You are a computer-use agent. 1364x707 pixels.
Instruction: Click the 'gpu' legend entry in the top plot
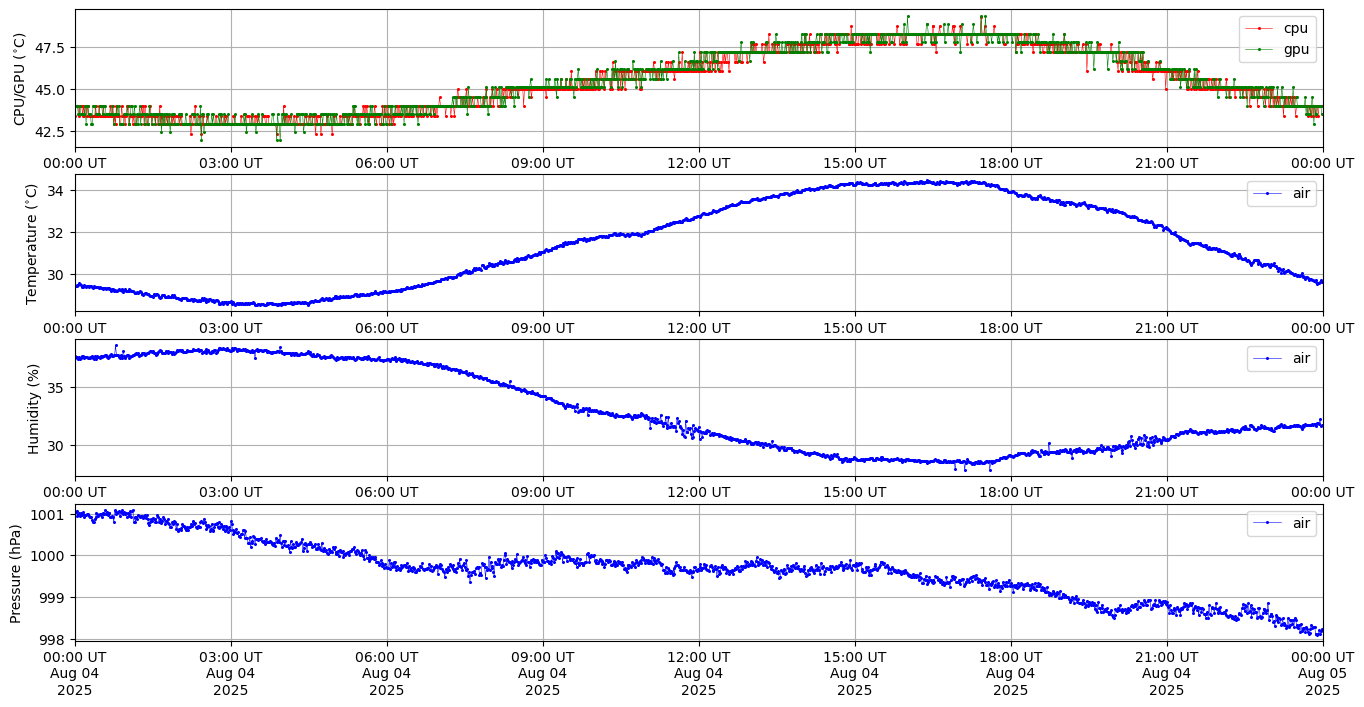(x=1277, y=49)
